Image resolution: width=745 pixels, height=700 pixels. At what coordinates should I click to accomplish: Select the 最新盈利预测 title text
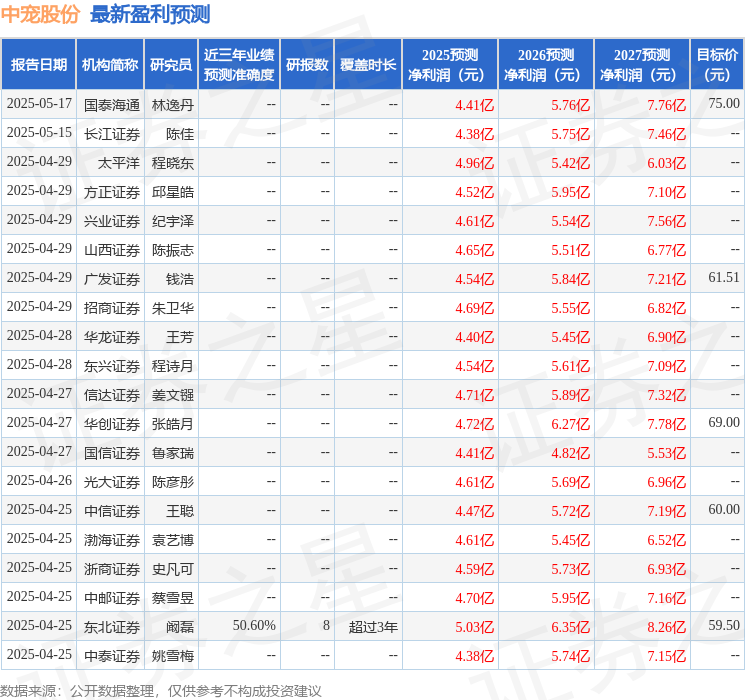150,14
